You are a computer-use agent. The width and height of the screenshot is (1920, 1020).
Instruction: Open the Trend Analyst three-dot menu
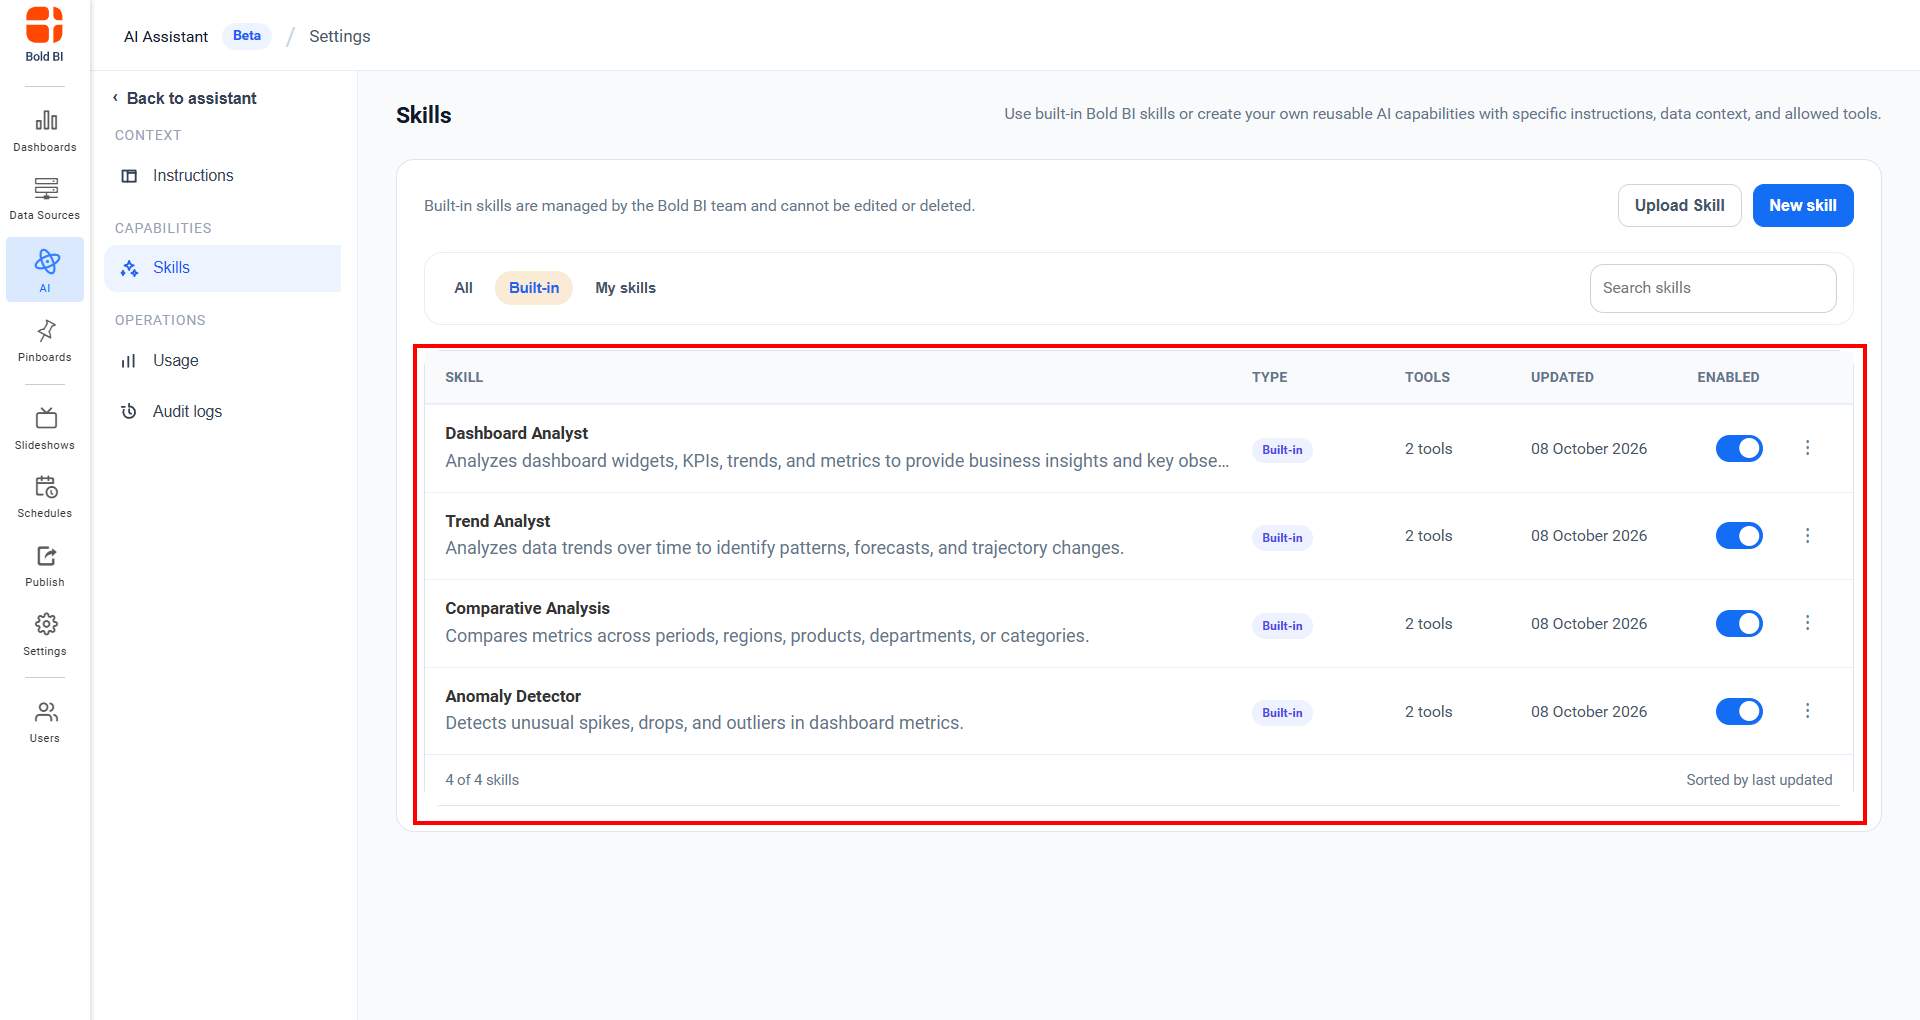coord(1807,536)
